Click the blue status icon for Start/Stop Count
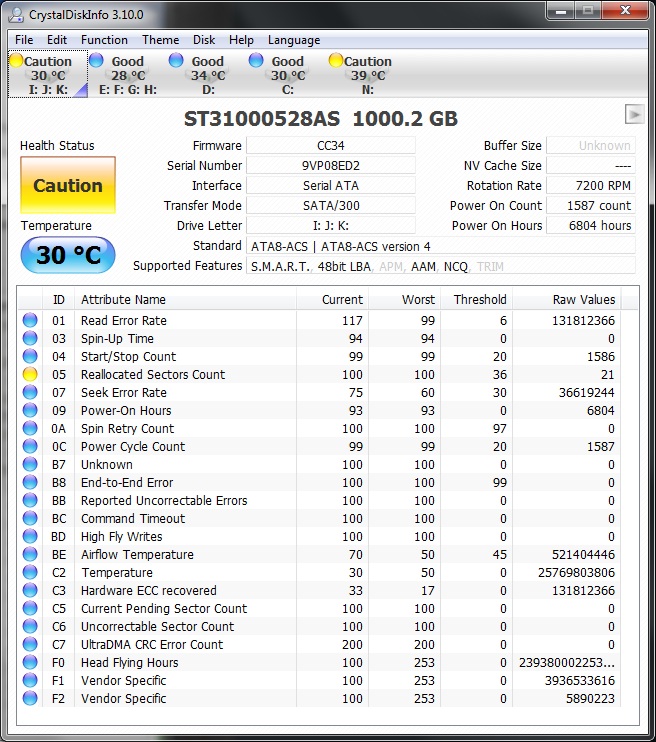Viewport: 656px width, 742px height. coord(30,356)
